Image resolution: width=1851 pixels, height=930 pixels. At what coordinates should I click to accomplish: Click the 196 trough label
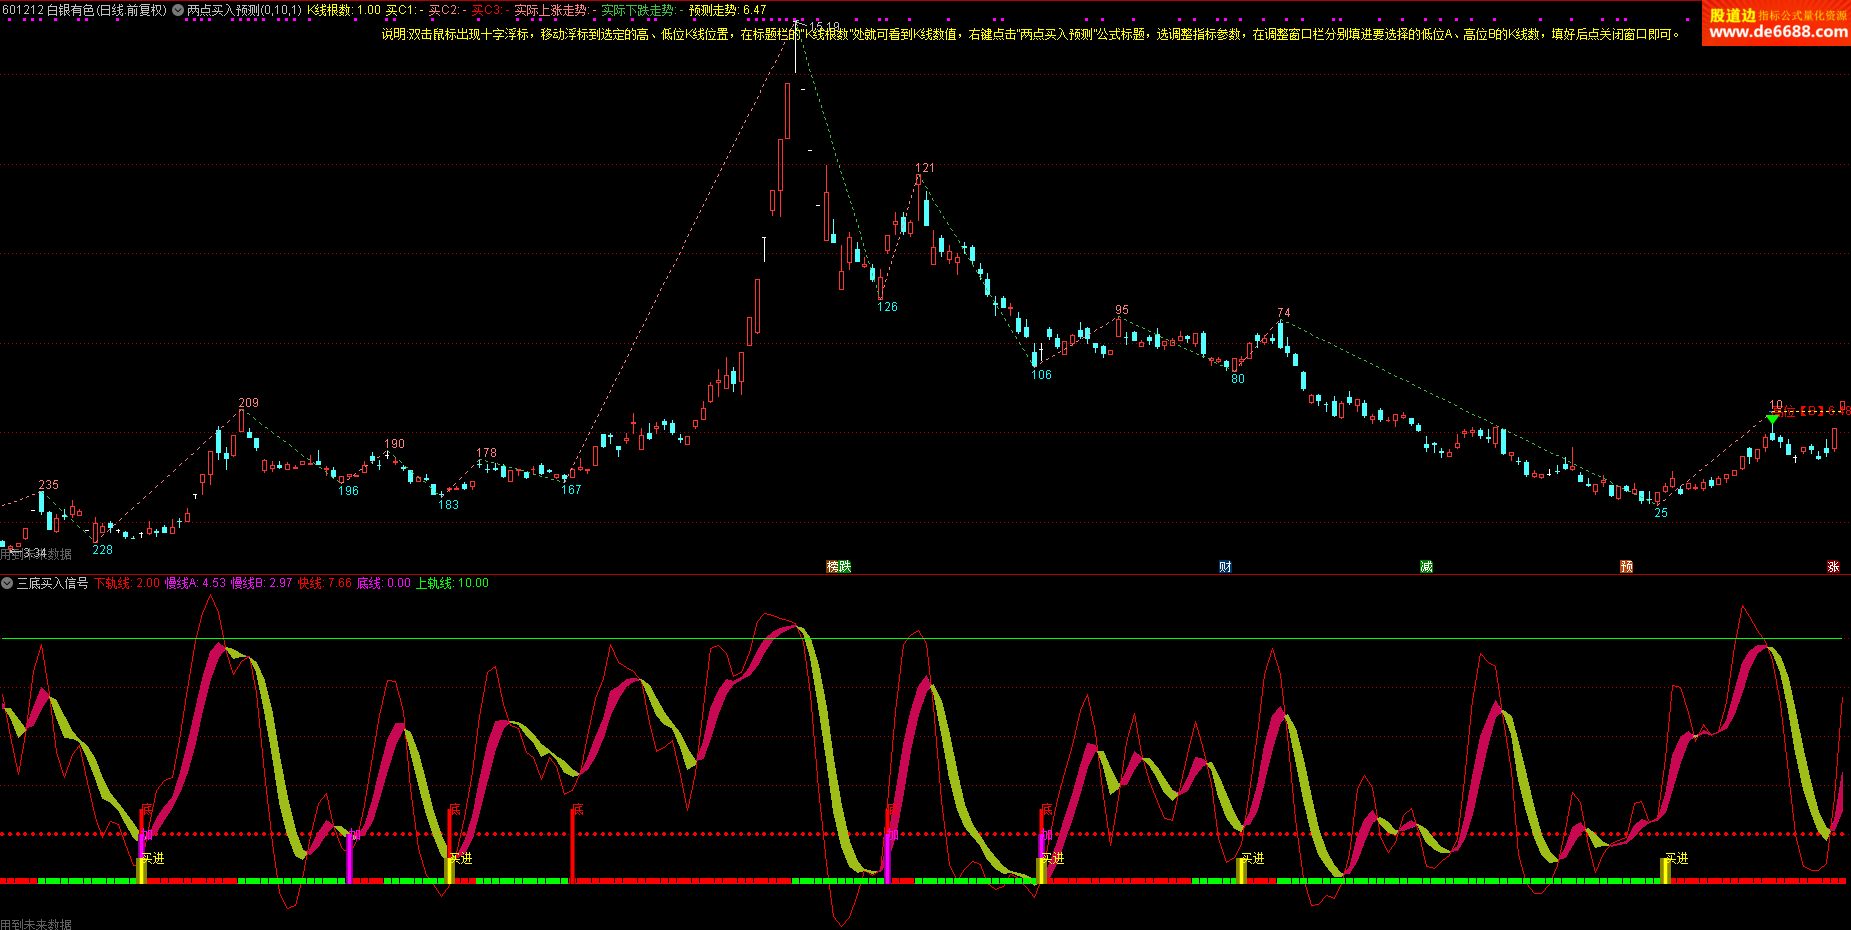tap(348, 491)
